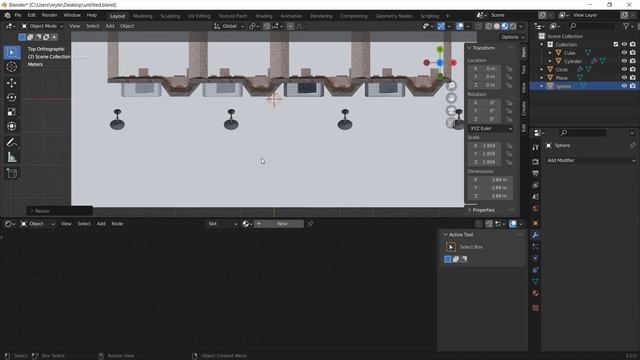
Task: Select the Cursor tool
Action: 12,67
